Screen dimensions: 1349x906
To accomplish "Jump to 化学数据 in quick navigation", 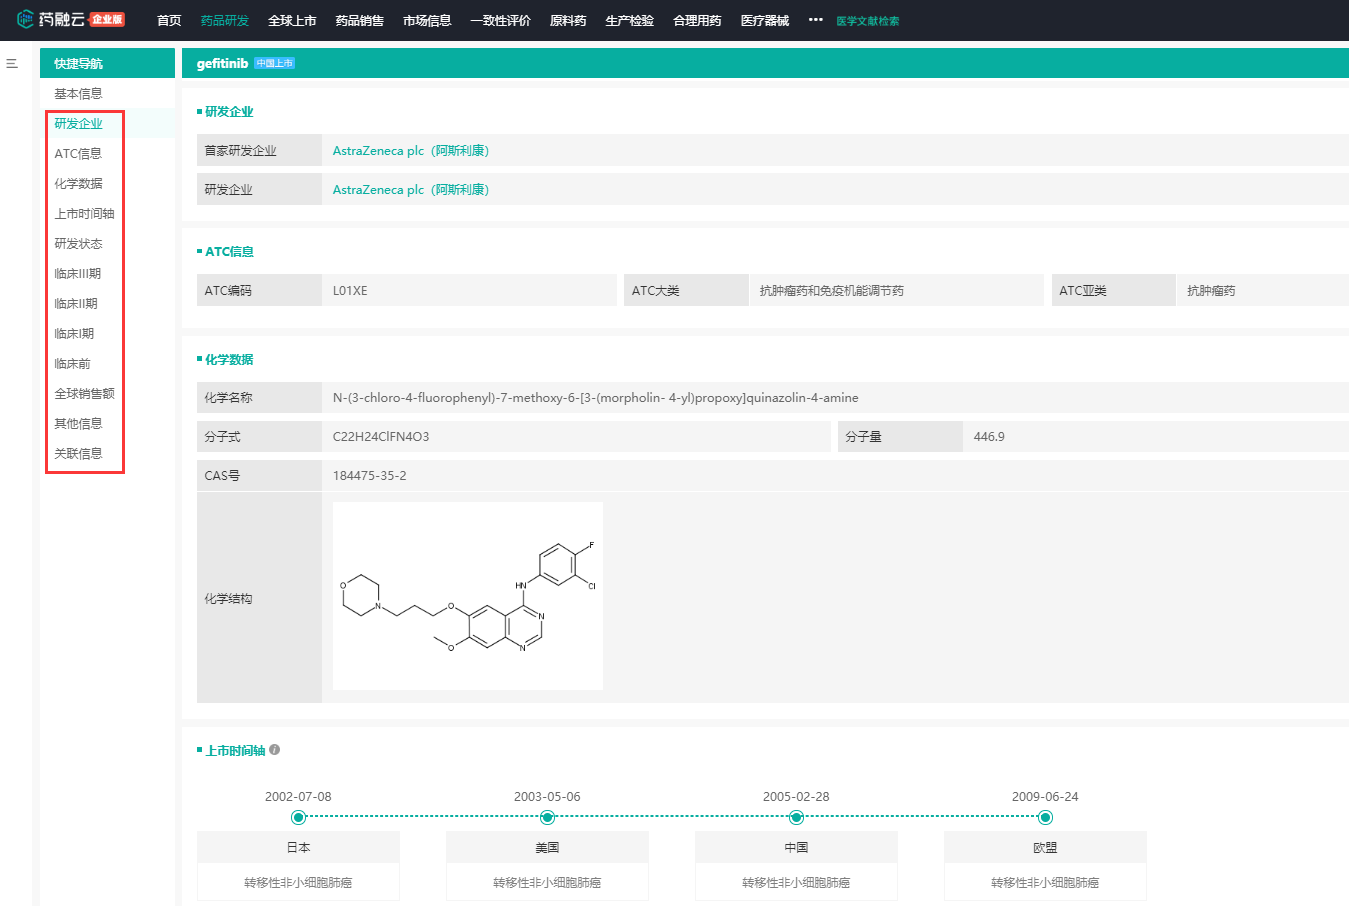I will (x=78, y=184).
